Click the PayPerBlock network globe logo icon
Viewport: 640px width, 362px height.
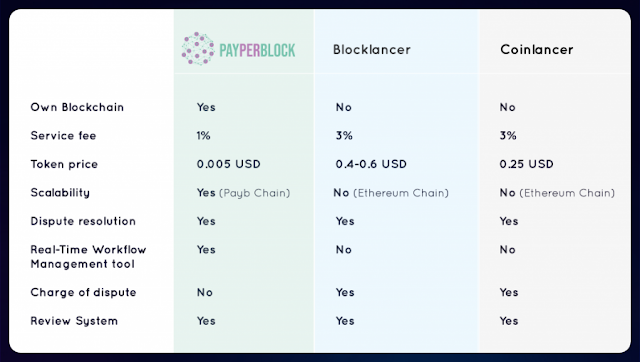pyautogui.click(x=198, y=49)
